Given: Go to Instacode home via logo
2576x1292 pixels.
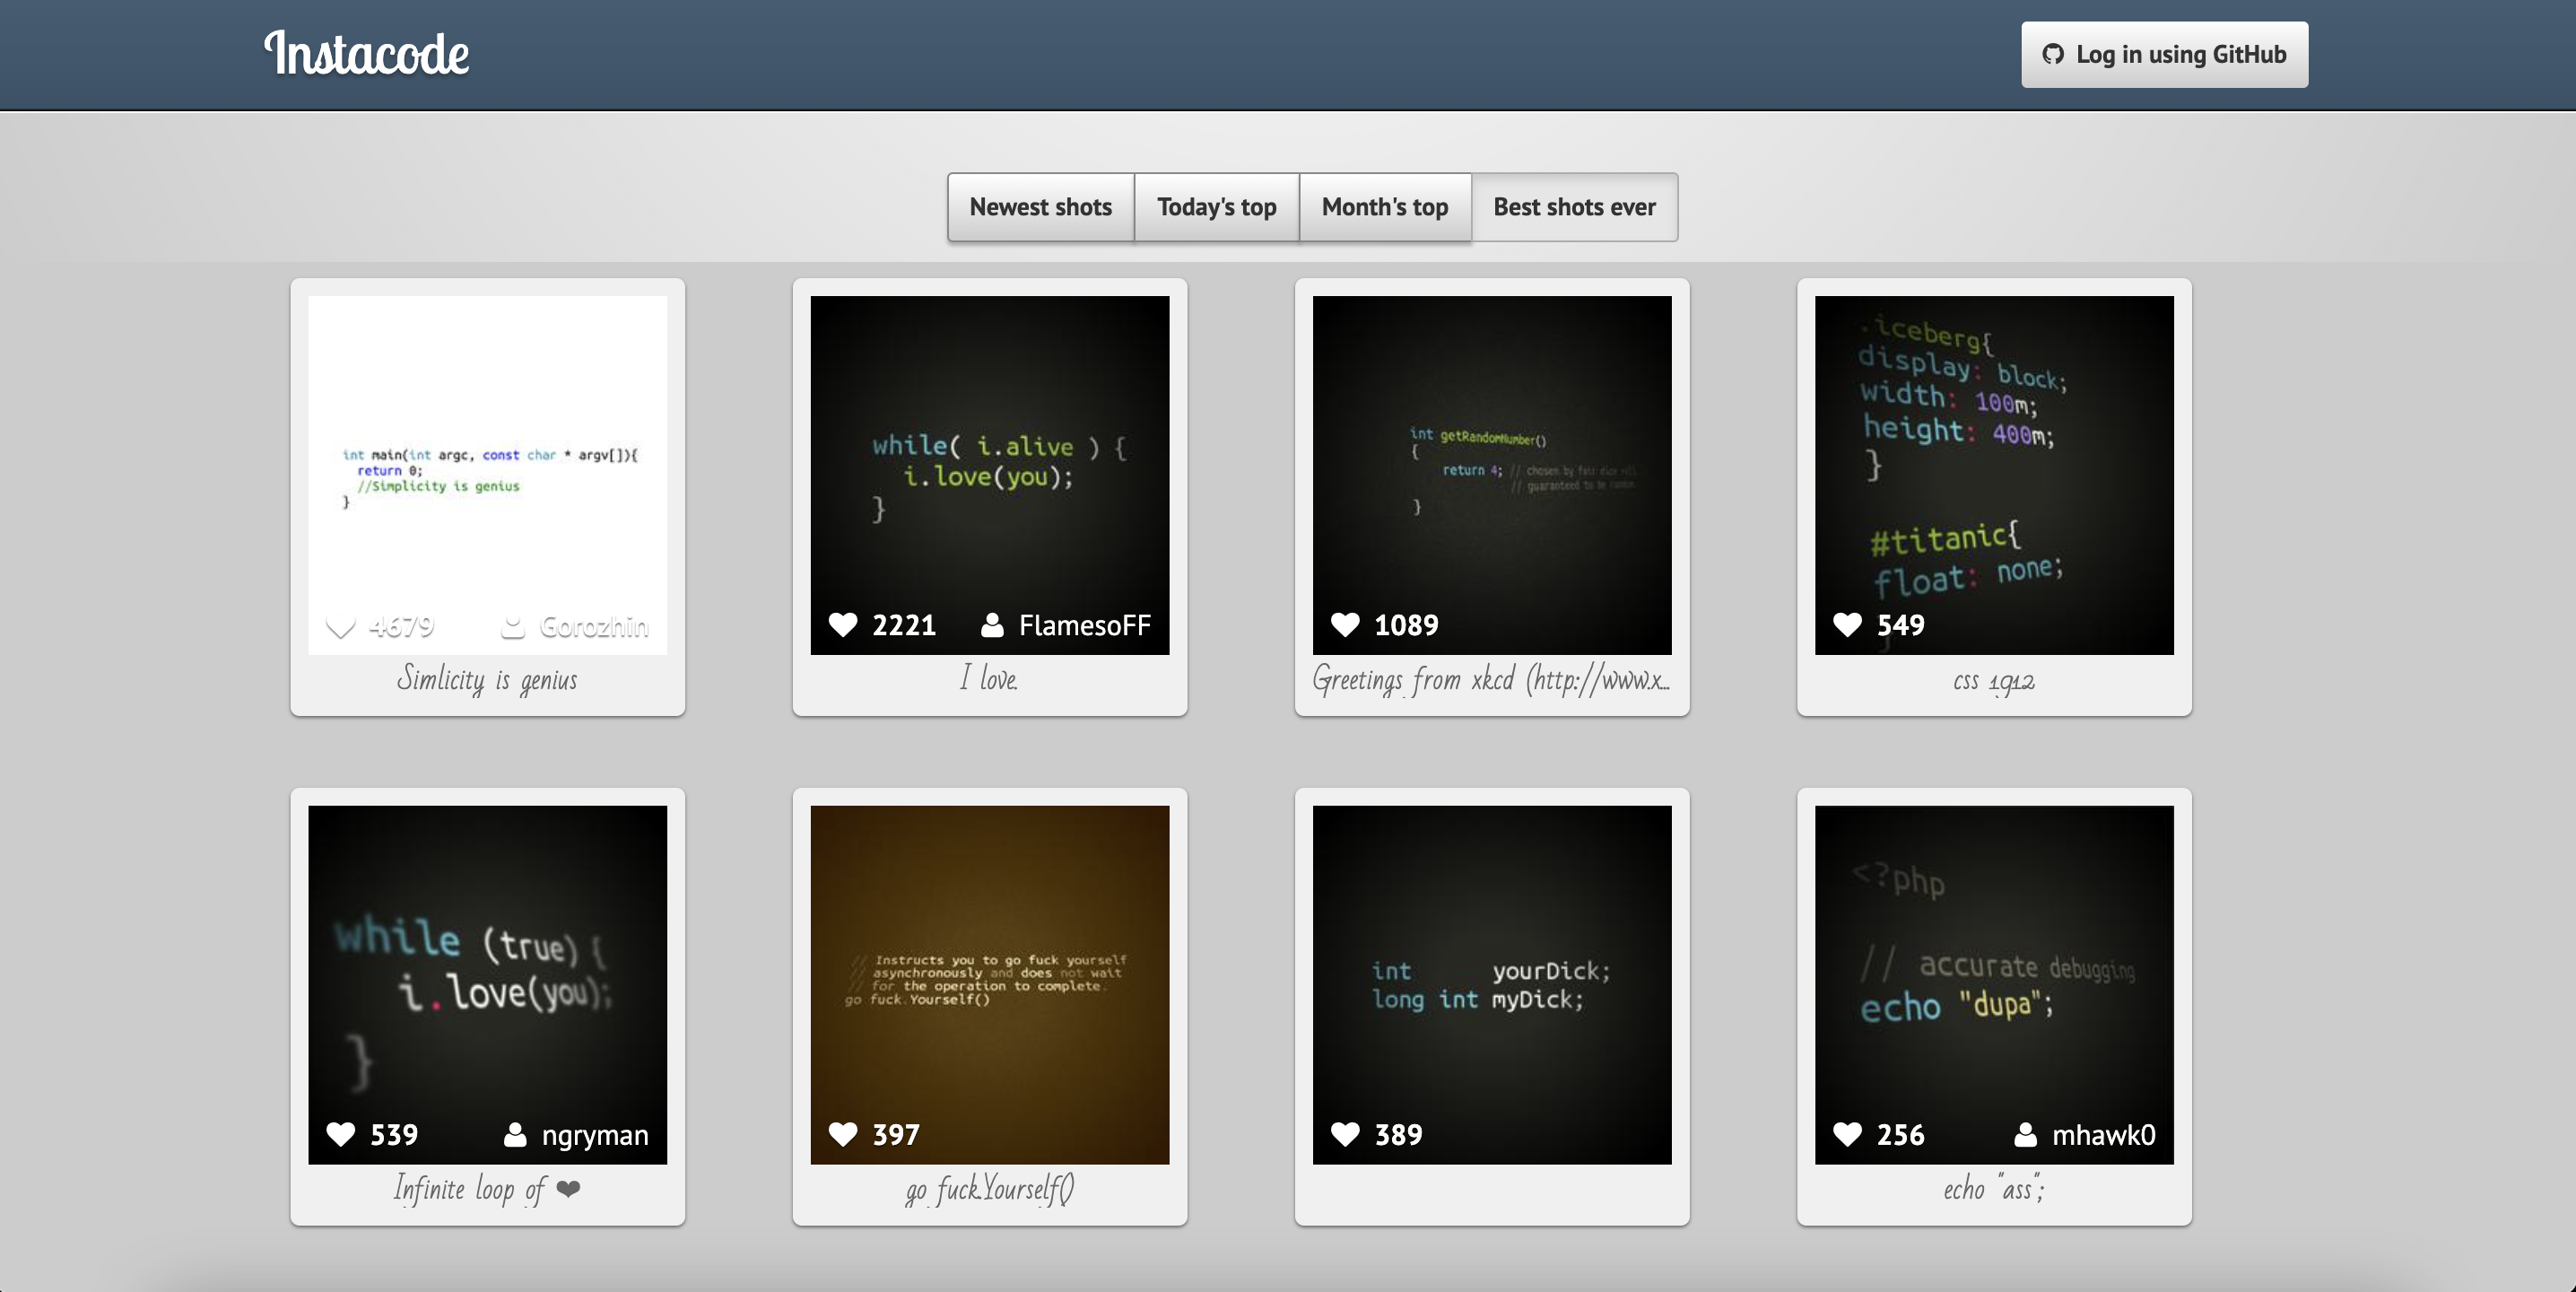Looking at the screenshot, I should [366, 54].
